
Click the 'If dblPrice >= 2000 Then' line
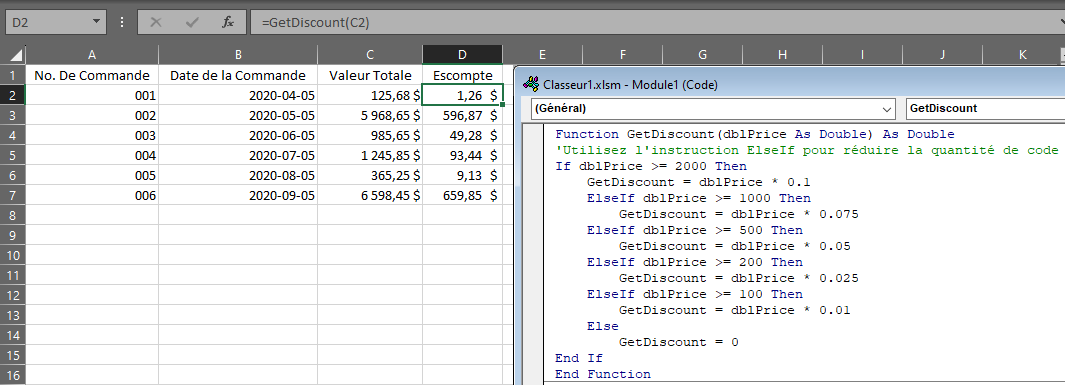(x=651, y=166)
